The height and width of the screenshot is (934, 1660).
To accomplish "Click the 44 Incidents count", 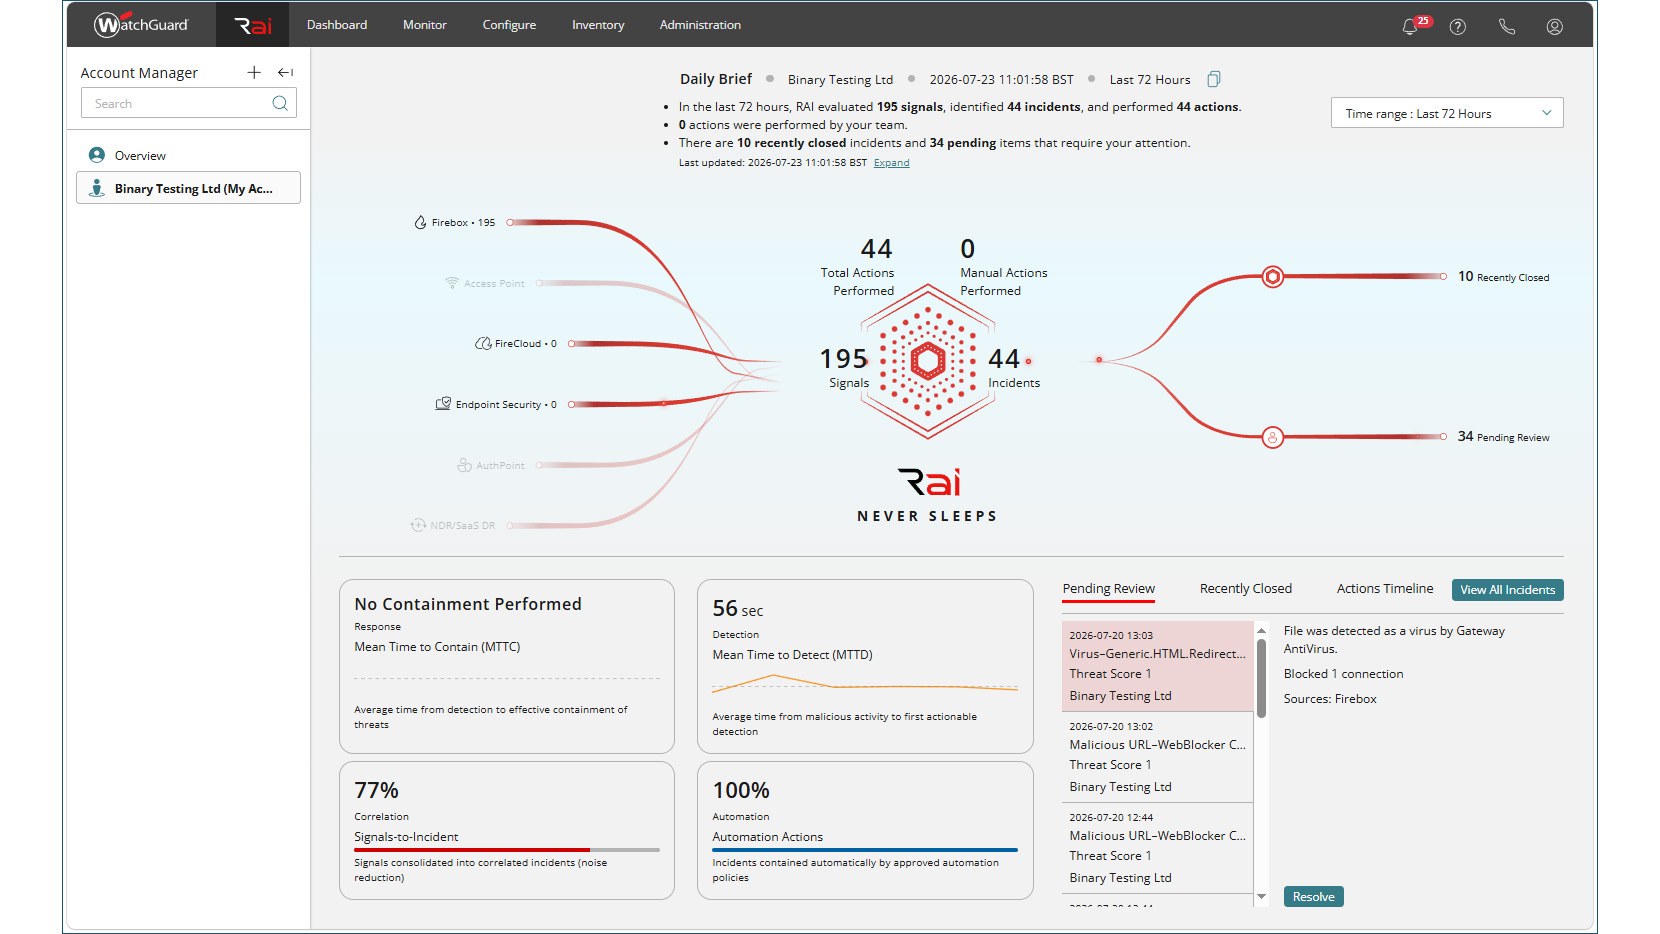I will click(x=1004, y=359).
